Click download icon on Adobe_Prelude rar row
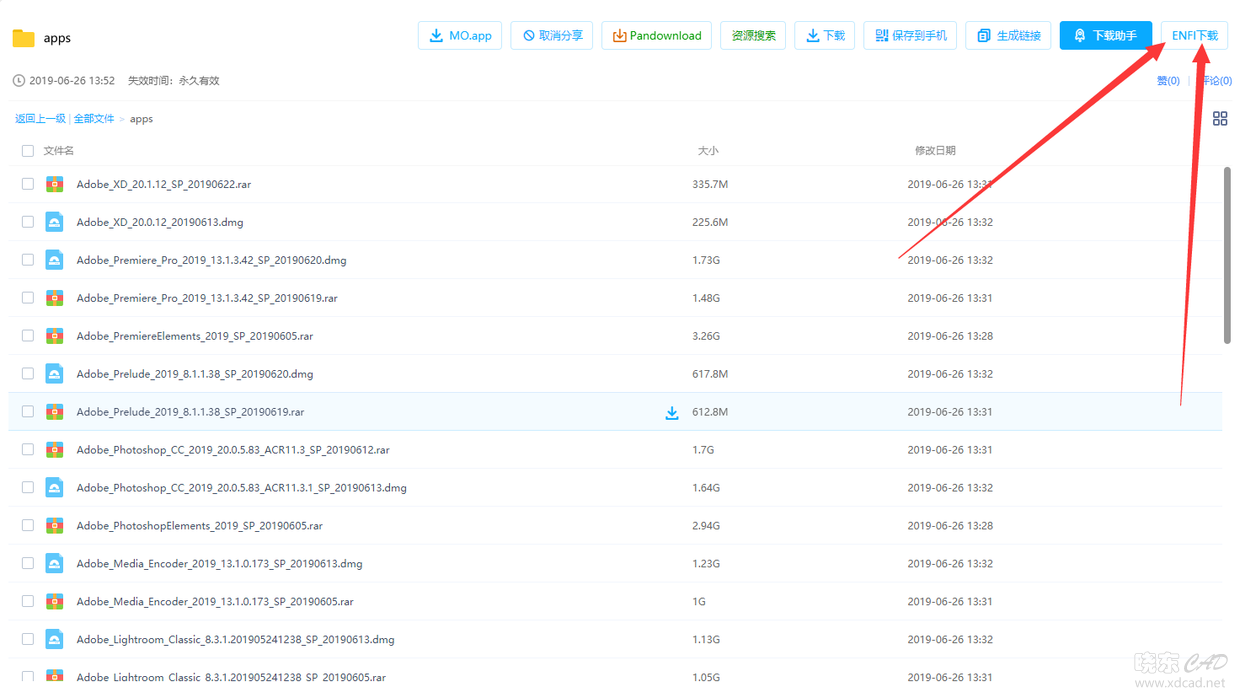The width and height of the screenshot is (1240, 698). click(x=672, y=412)
